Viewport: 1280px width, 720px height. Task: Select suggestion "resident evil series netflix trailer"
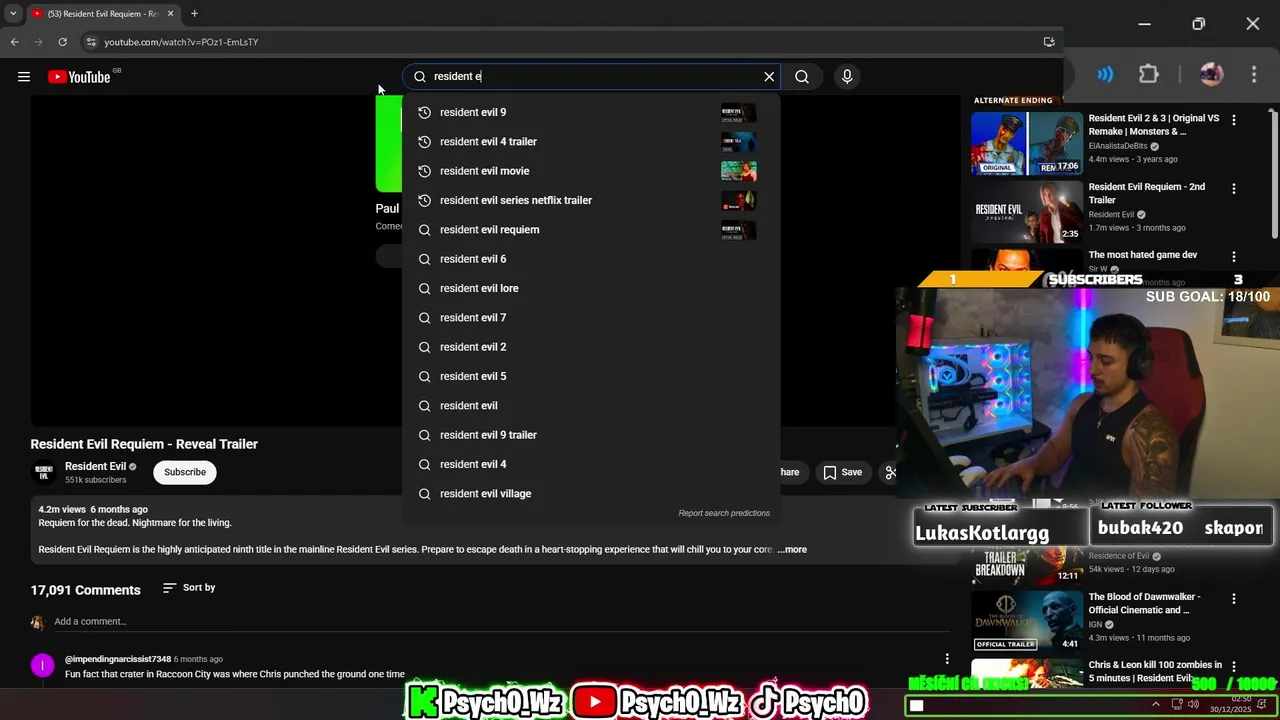(590, 200)
